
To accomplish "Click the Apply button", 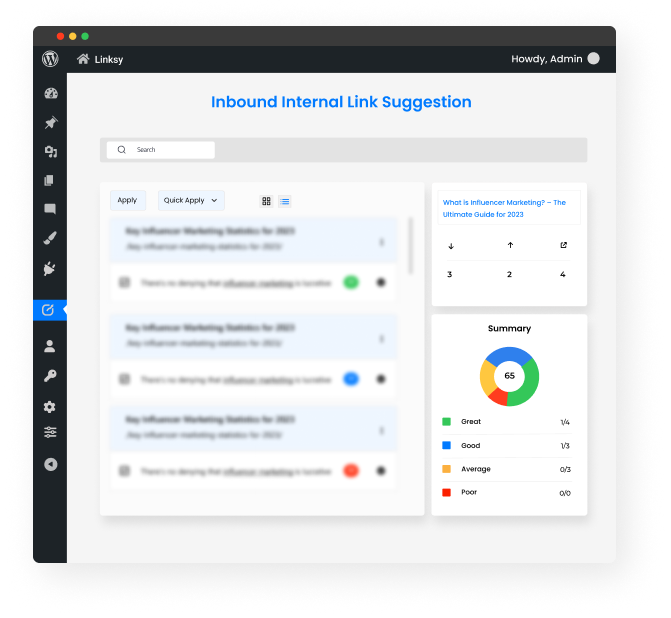I will [x=128, y=200].
